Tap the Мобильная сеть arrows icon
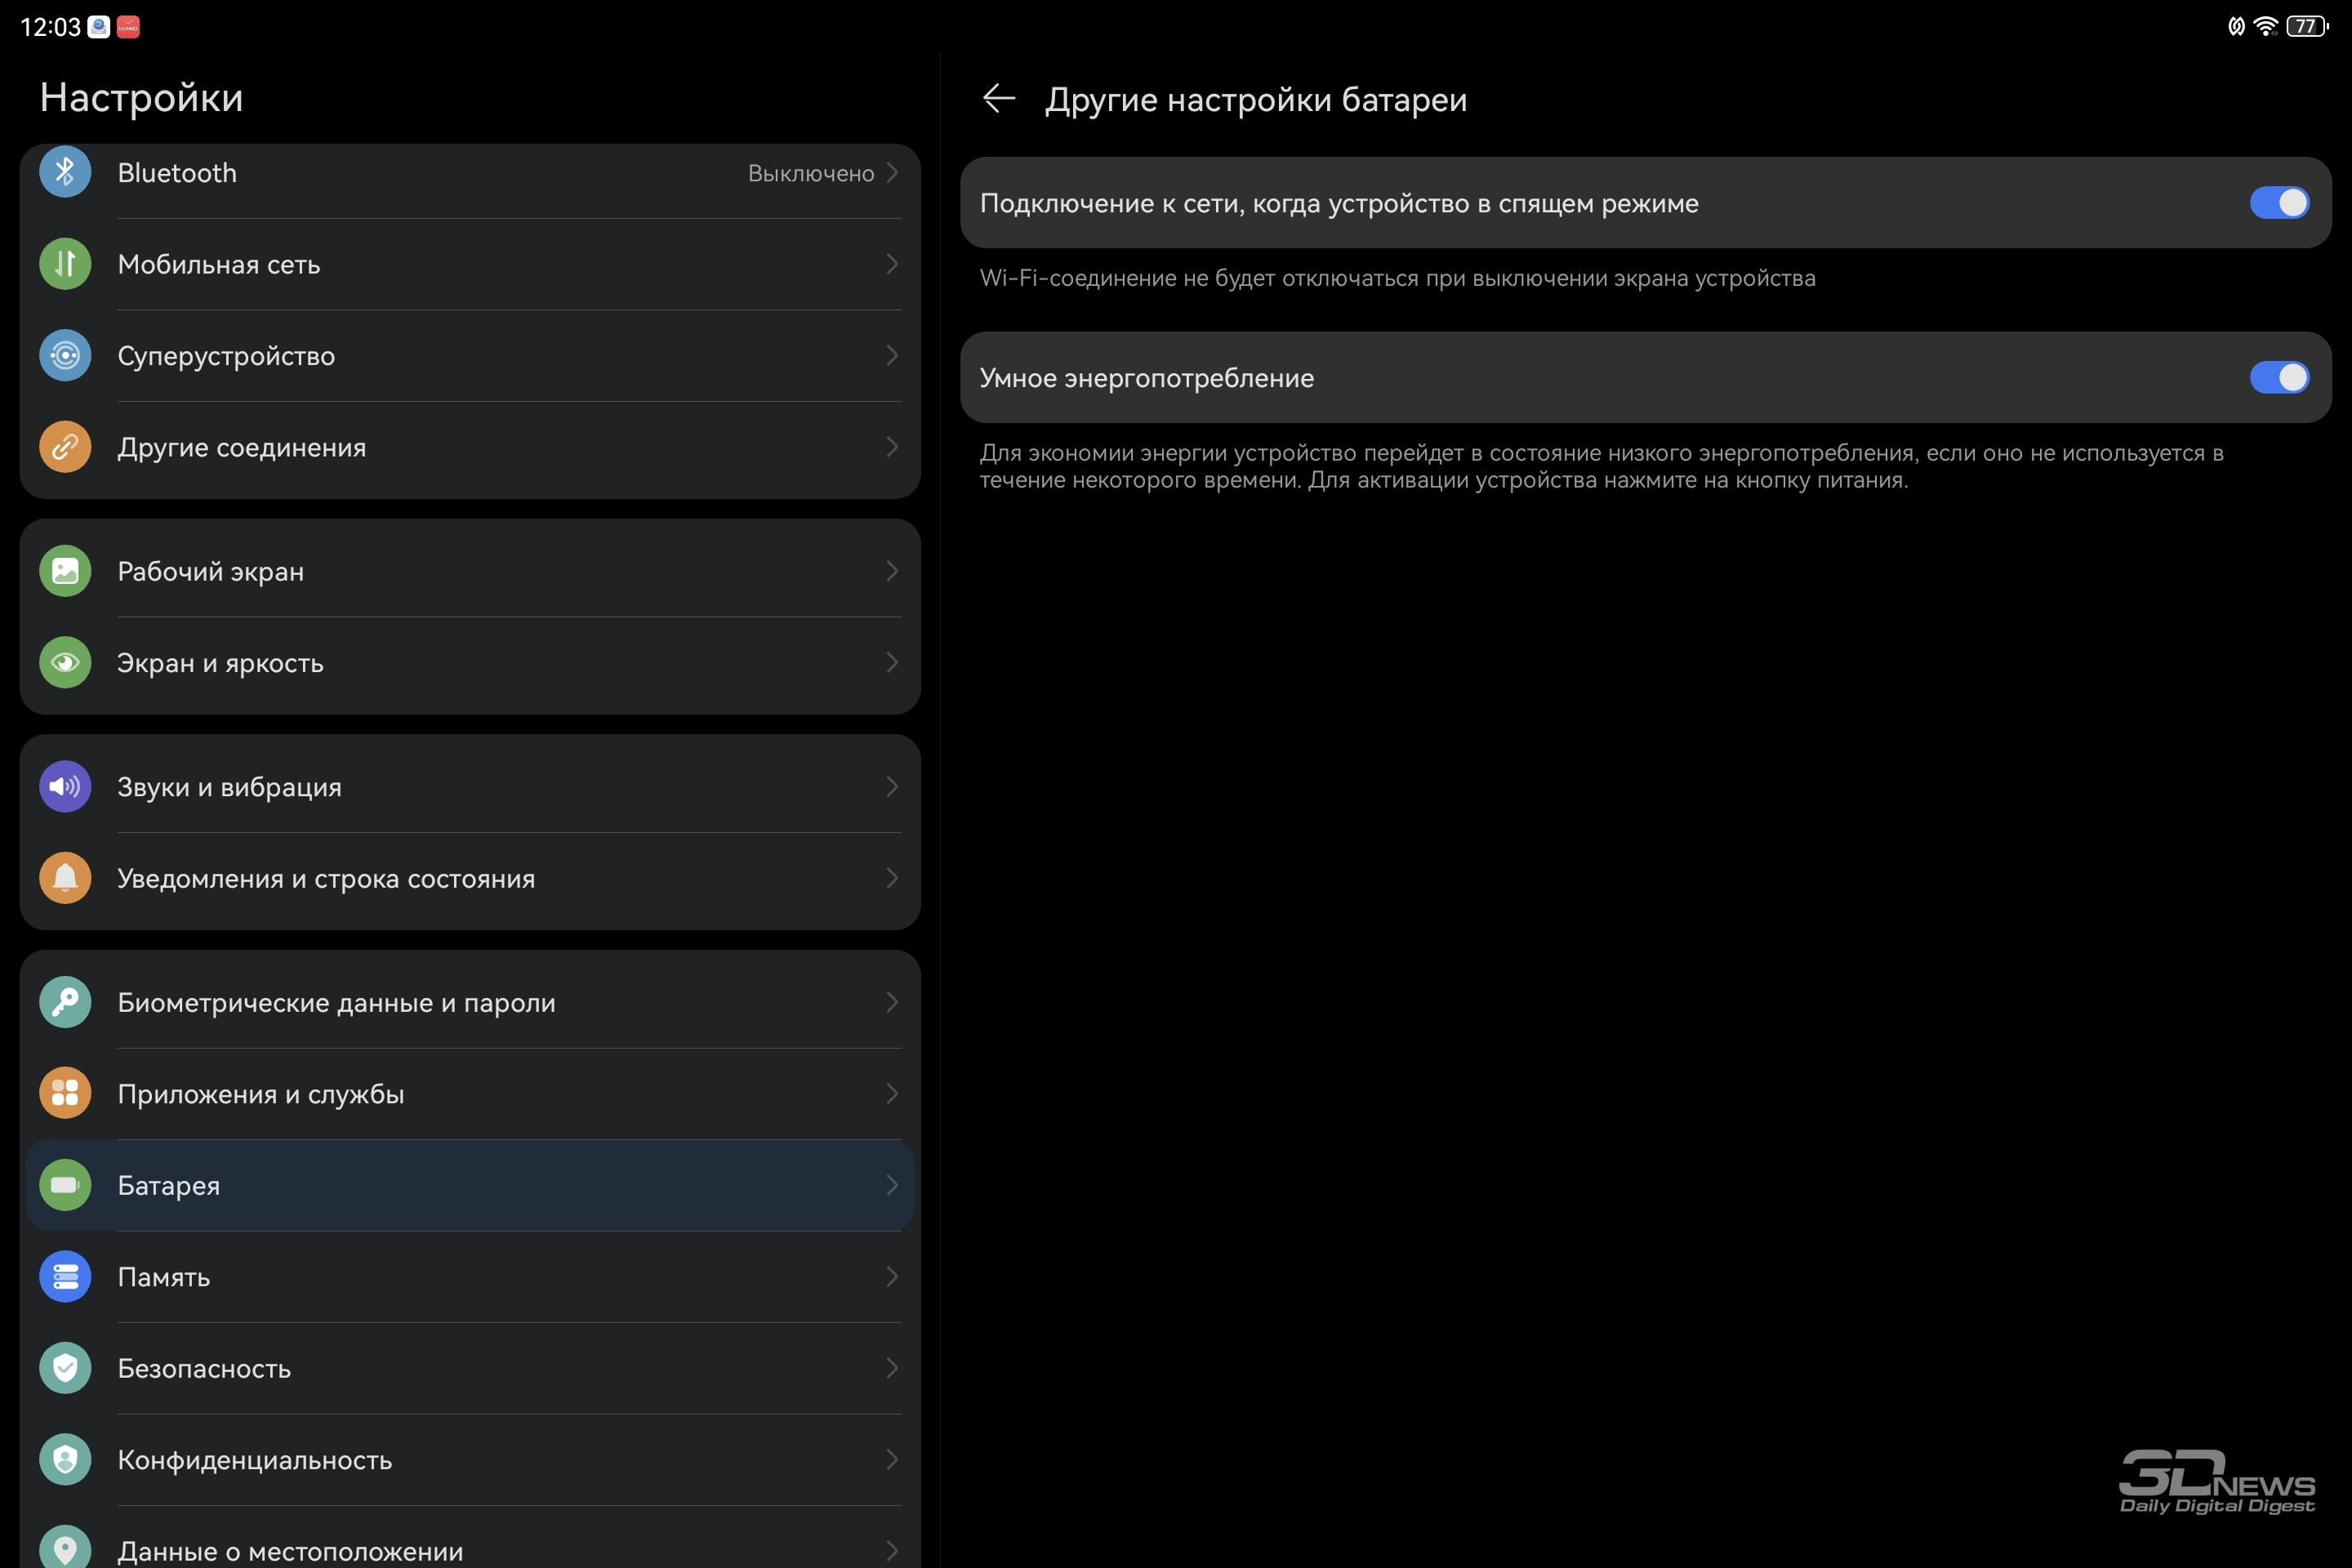This screenshot has height=1568, width=2352. point(65,264)
